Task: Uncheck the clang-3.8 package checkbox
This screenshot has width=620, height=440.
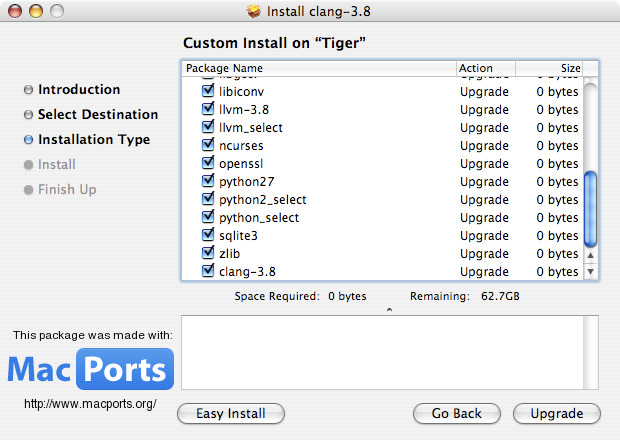Action: click(x=208, y=270)
